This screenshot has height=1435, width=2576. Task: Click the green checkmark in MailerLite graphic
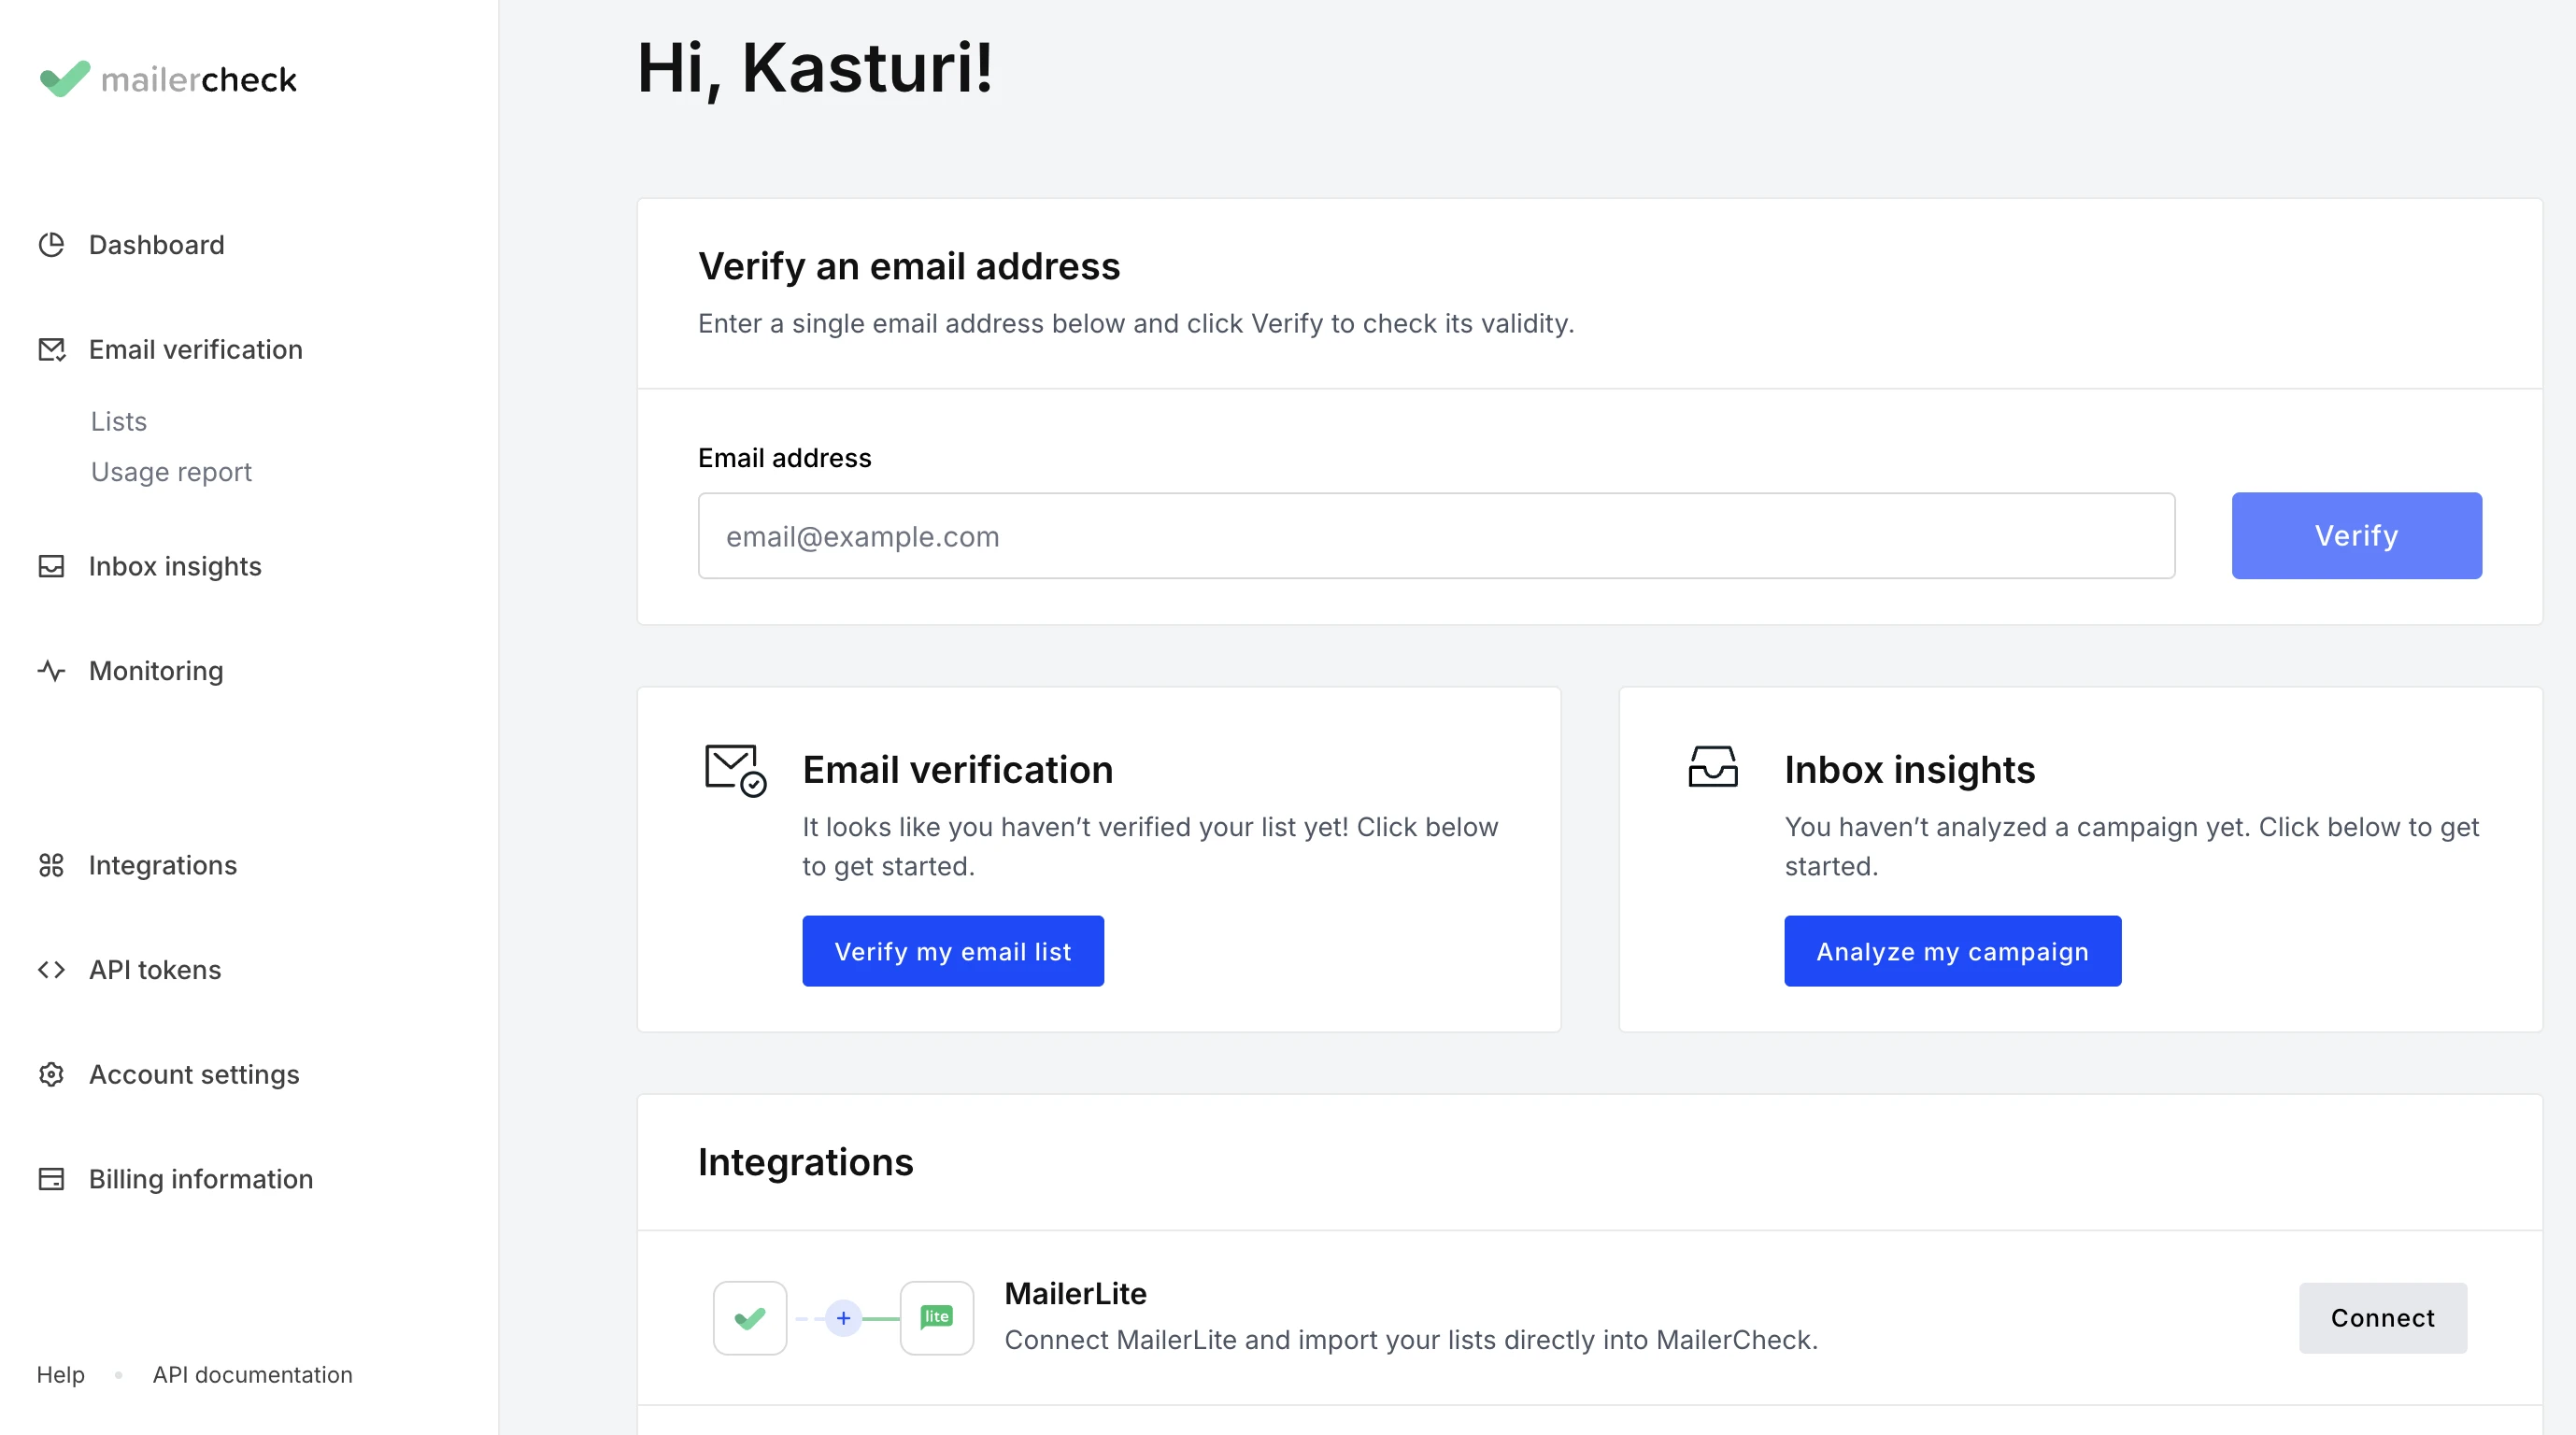pos(749,1317)
